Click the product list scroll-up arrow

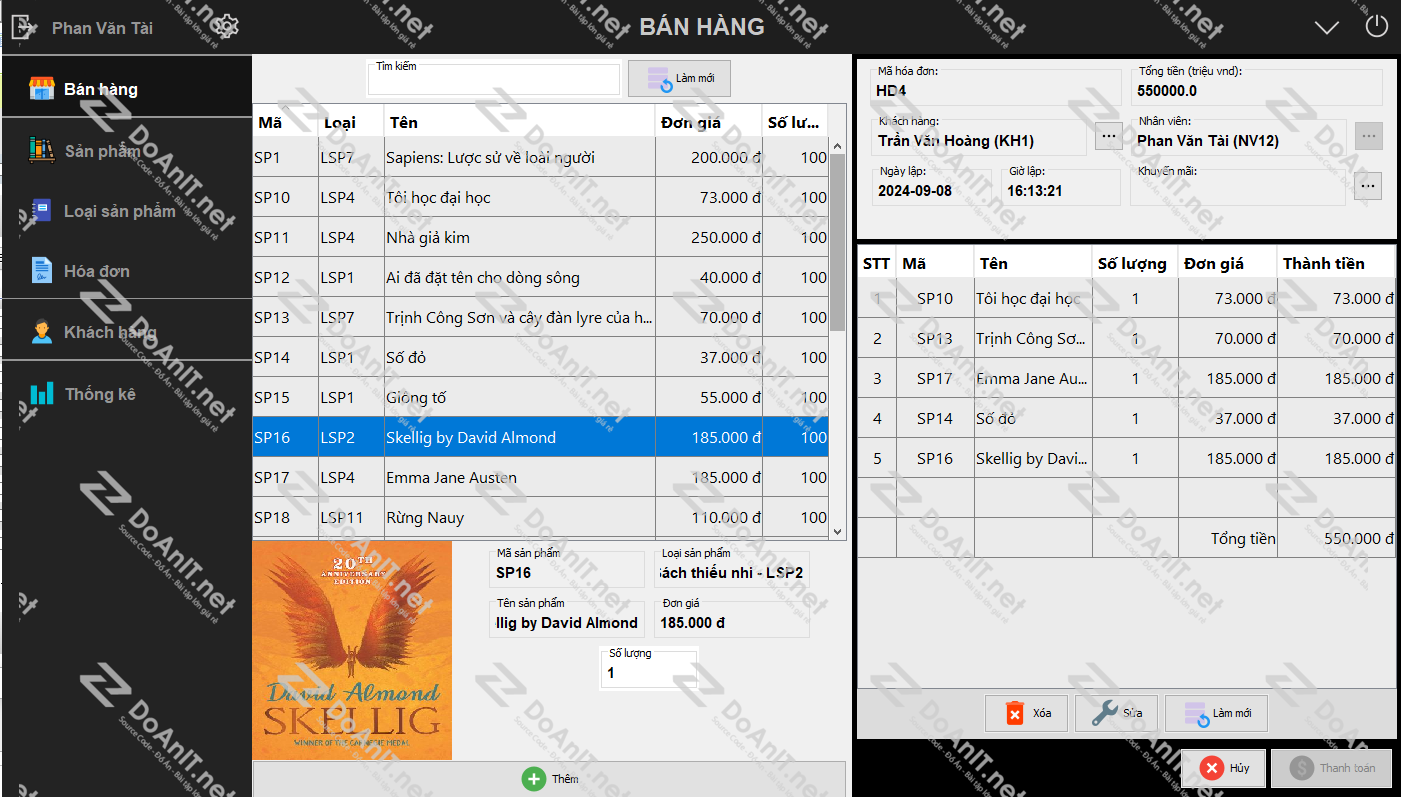click(838, 146)
